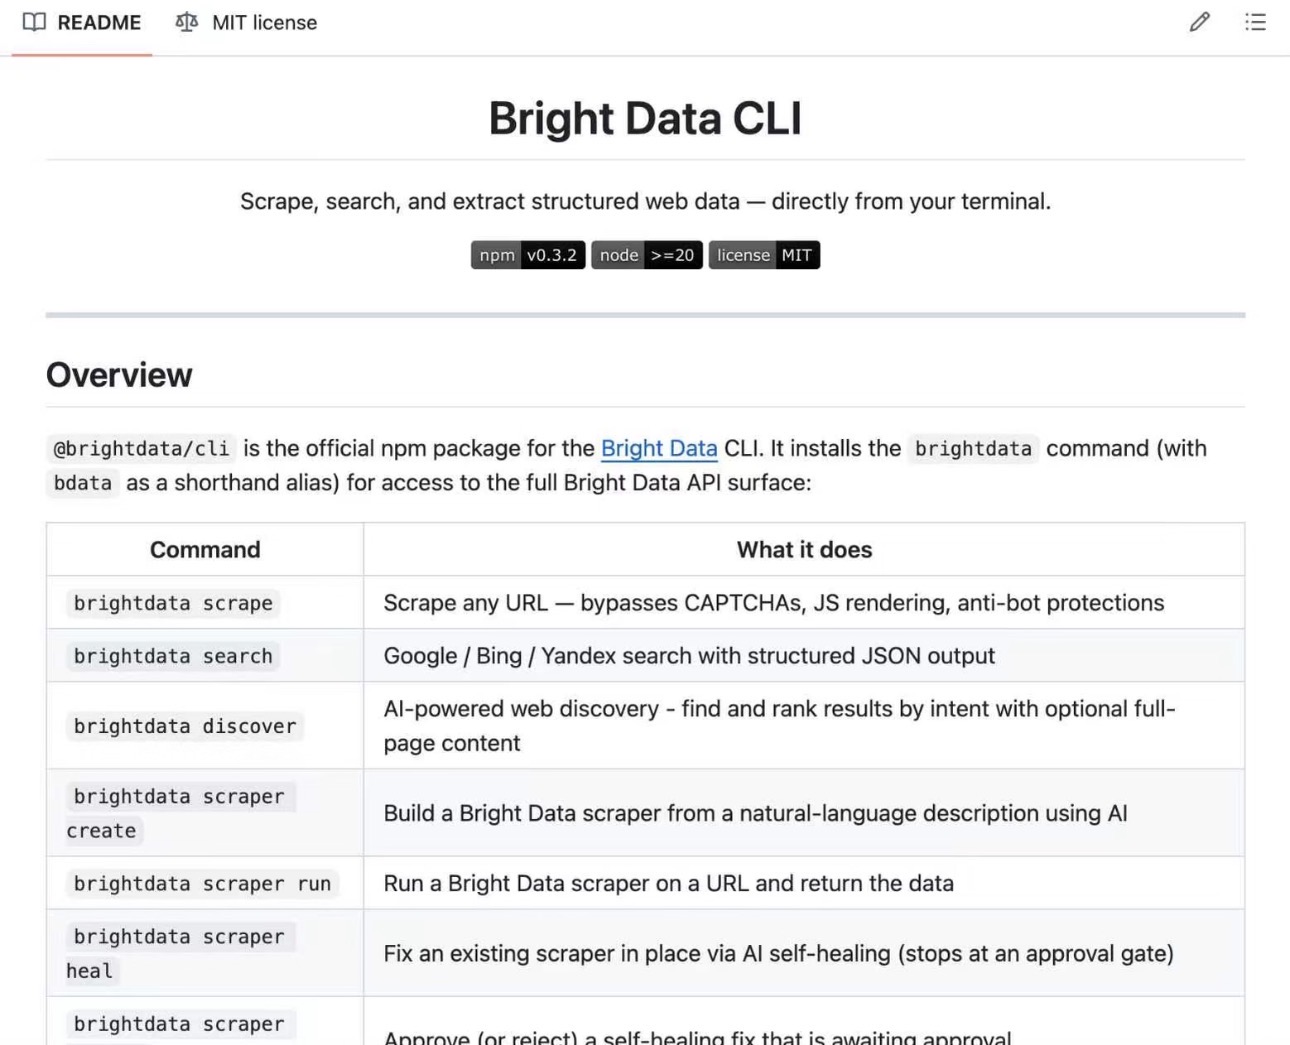The image size is (1290, 1045).
Task: Click the brightdata scraper heal command
Action: coord(180,953)
